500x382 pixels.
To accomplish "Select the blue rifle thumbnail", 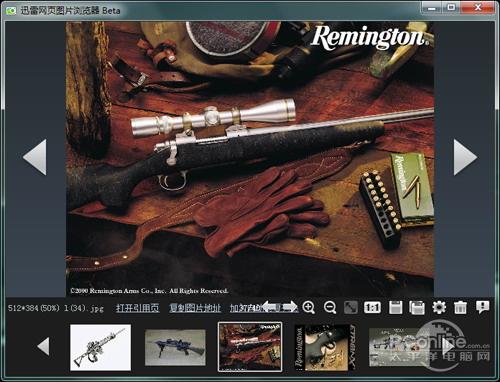I will click(175, 347).
